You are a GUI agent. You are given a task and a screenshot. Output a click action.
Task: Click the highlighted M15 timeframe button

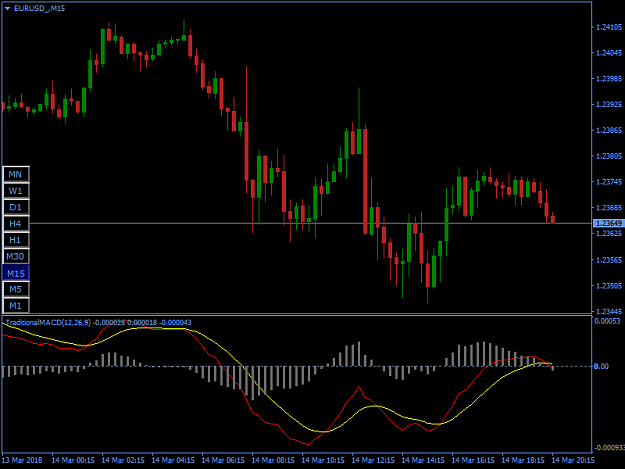tap(16, 273)
